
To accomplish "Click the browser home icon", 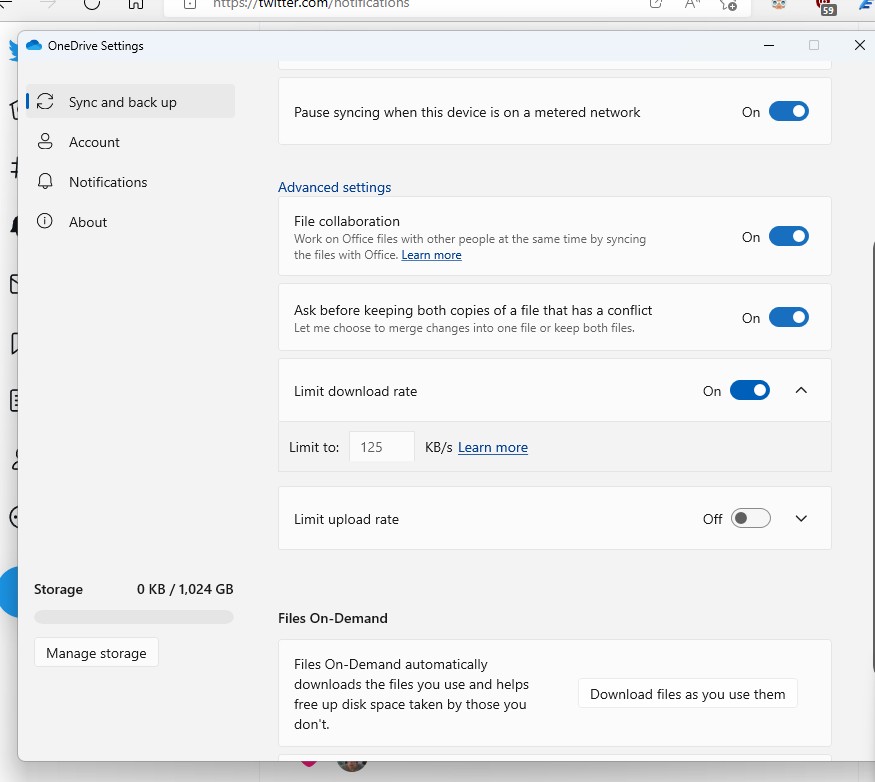I will (x=136, y=4).
